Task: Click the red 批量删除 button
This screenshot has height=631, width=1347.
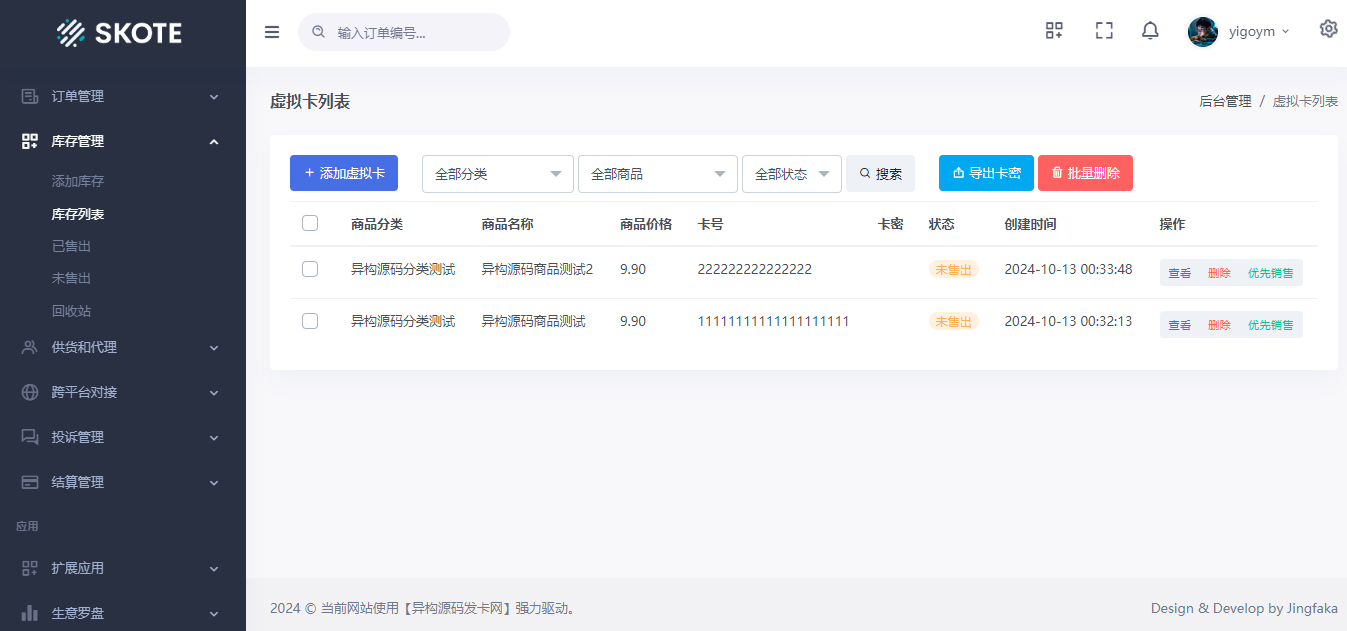Action: tap(1085, 173)
